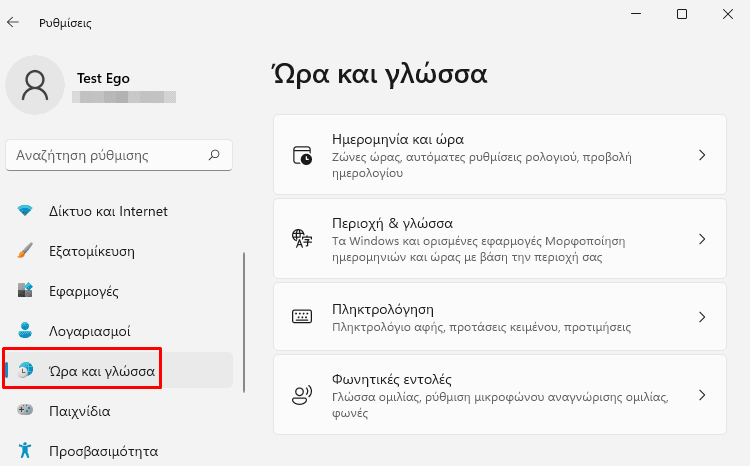This screenshot has height=466, width=750.
Task: Open the Φωνητικές εντολές card
Action: point(500,395)
